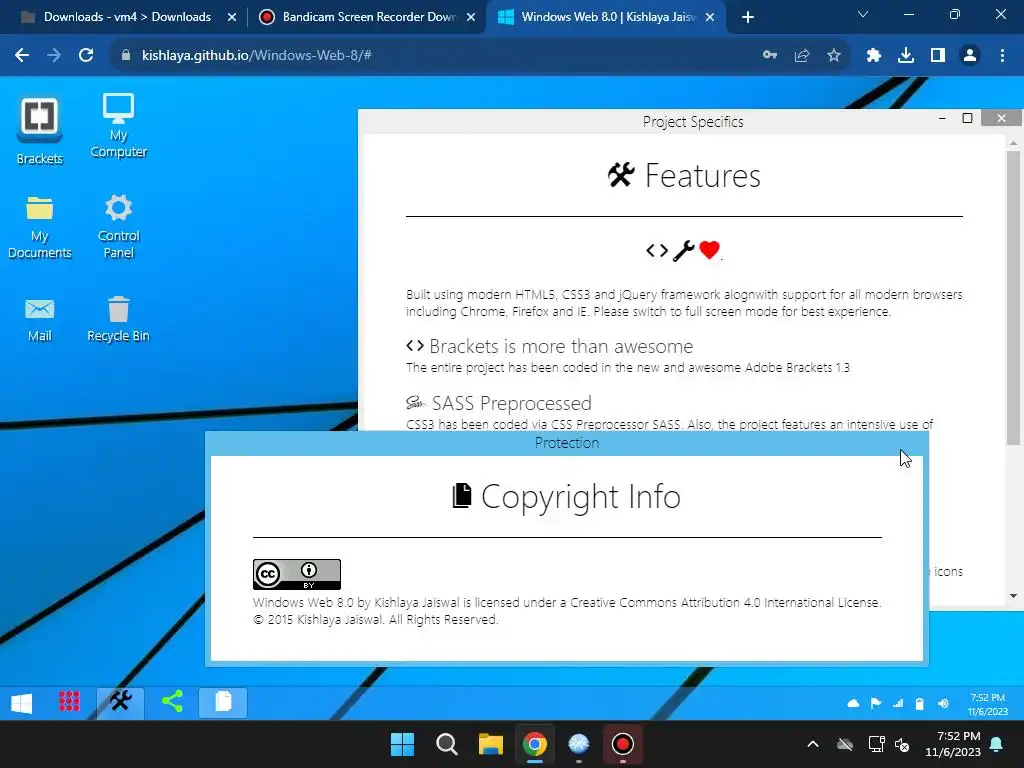Open the red apps grid taskbar icon
The image size is (1024, 768).
click(69, 701)
